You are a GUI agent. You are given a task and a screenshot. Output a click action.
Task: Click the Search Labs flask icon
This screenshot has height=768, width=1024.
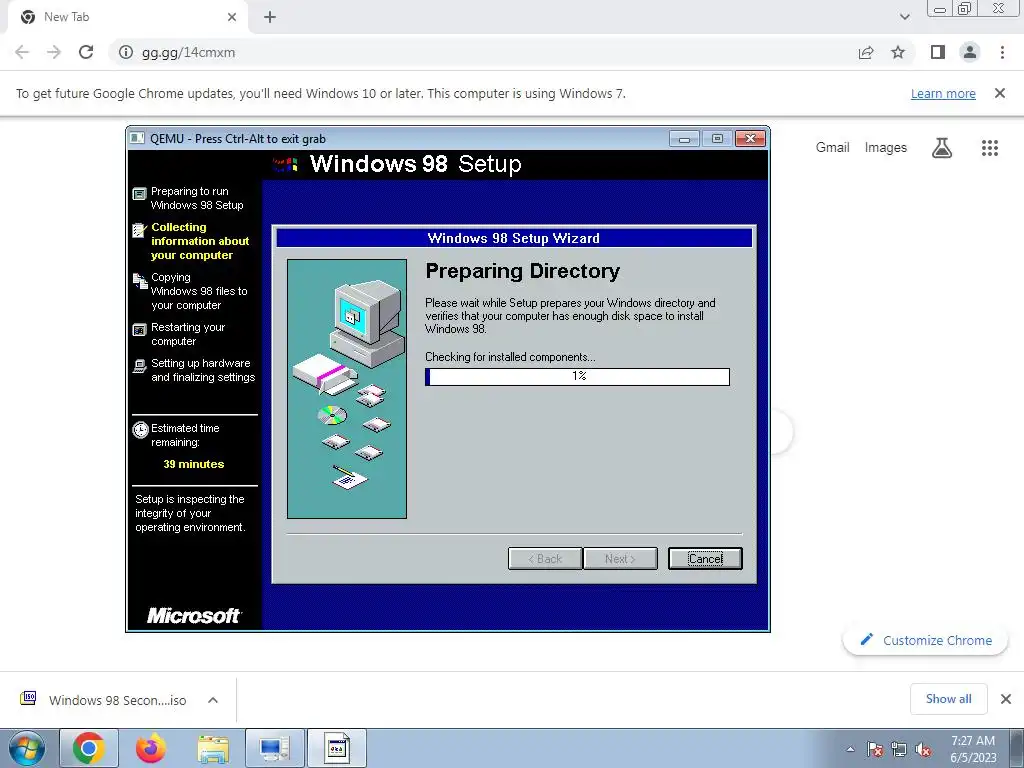coord(942,148)
